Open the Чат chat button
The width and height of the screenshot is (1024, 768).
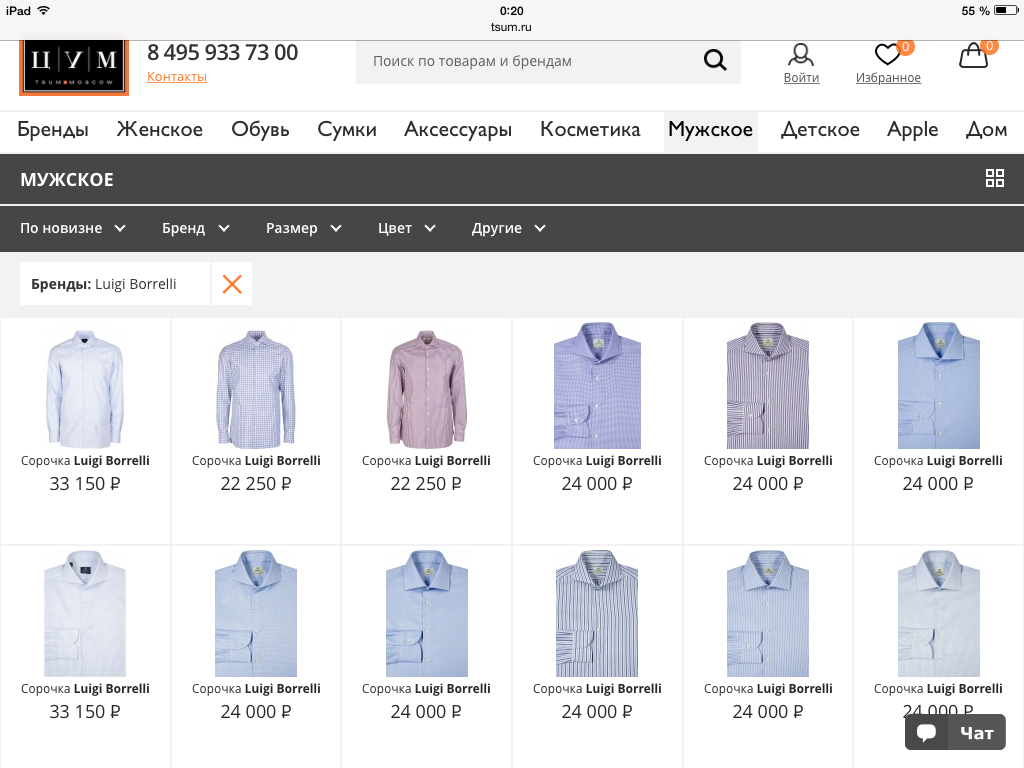[x=955, y=732]
